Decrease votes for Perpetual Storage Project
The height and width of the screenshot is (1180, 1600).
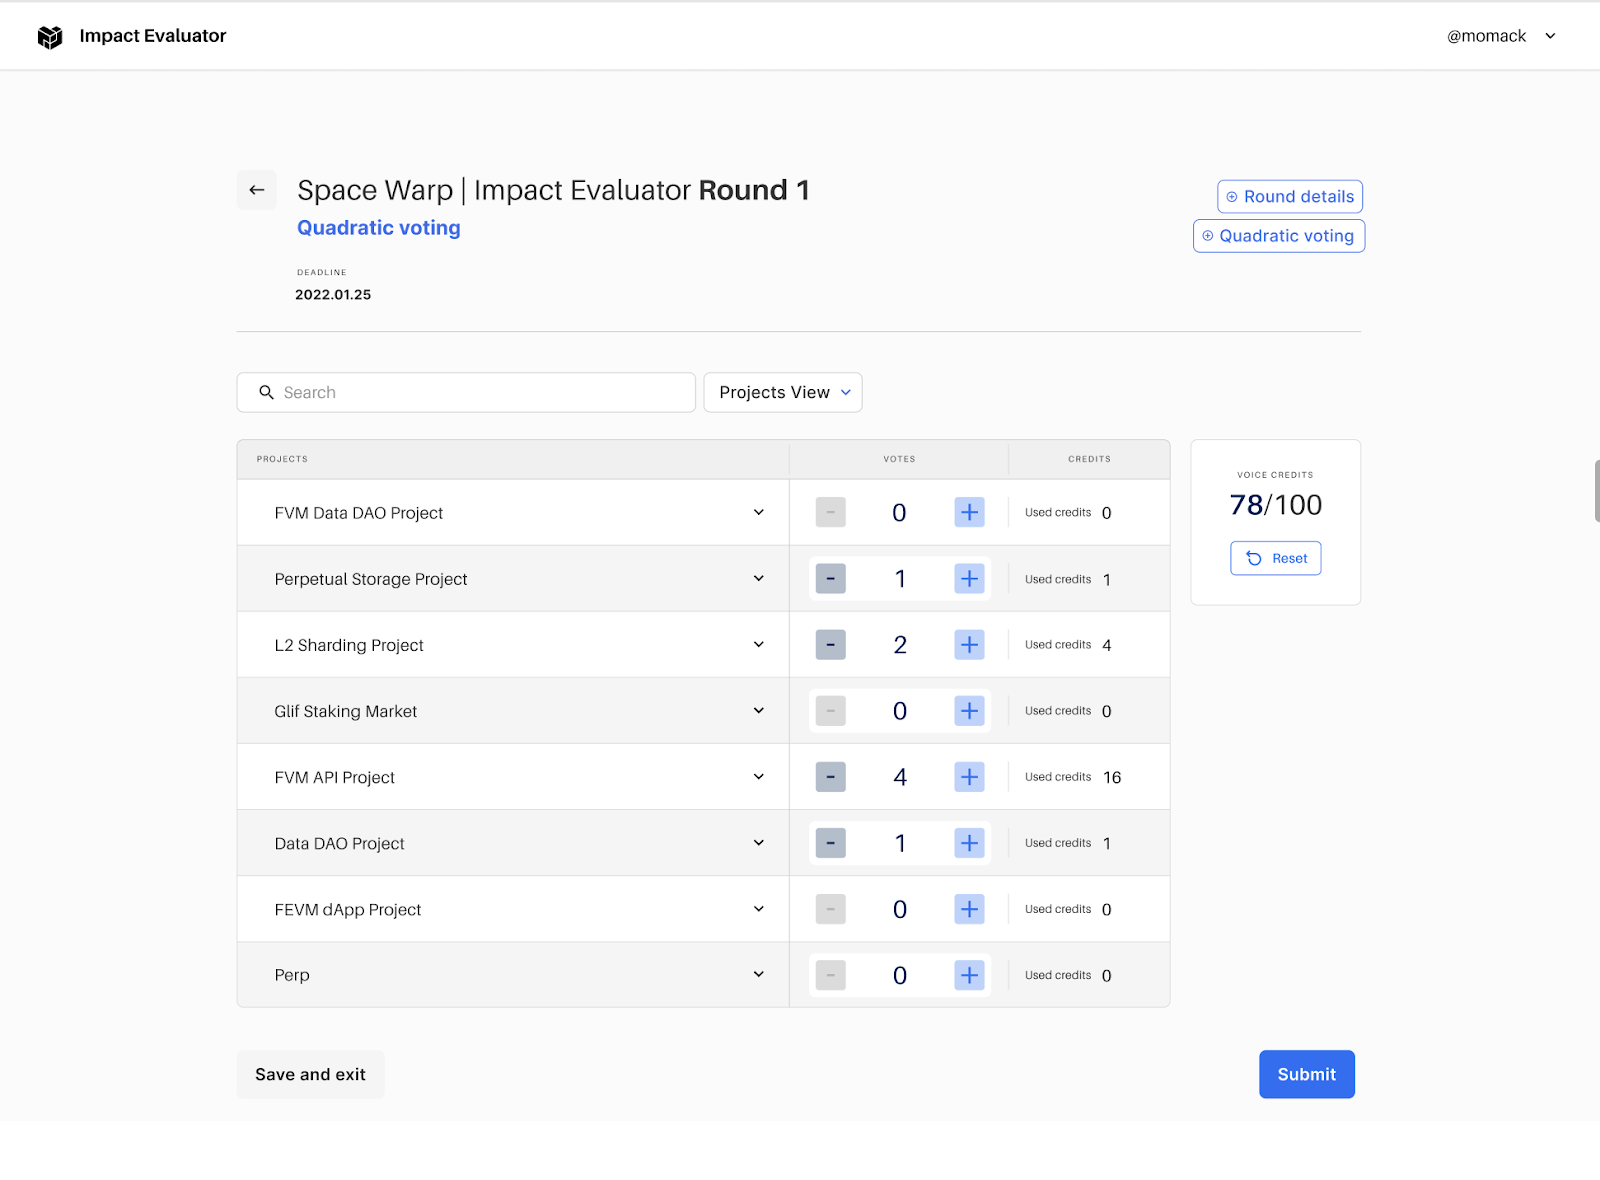pos(830,579)
